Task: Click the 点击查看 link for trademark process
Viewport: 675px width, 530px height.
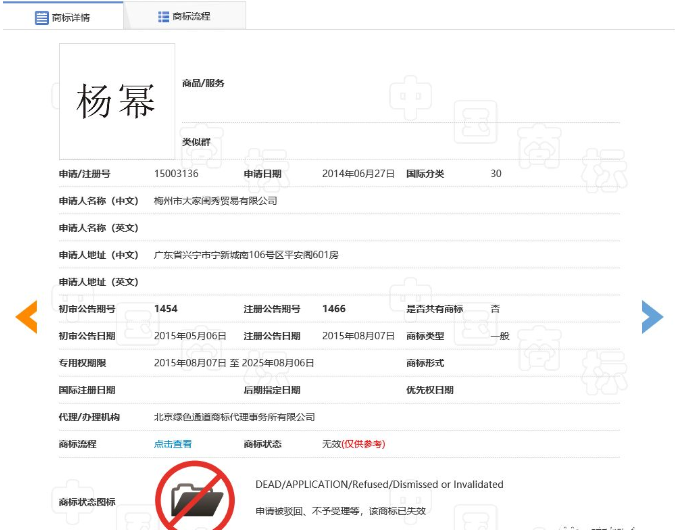Action: (x=172, y=444)
